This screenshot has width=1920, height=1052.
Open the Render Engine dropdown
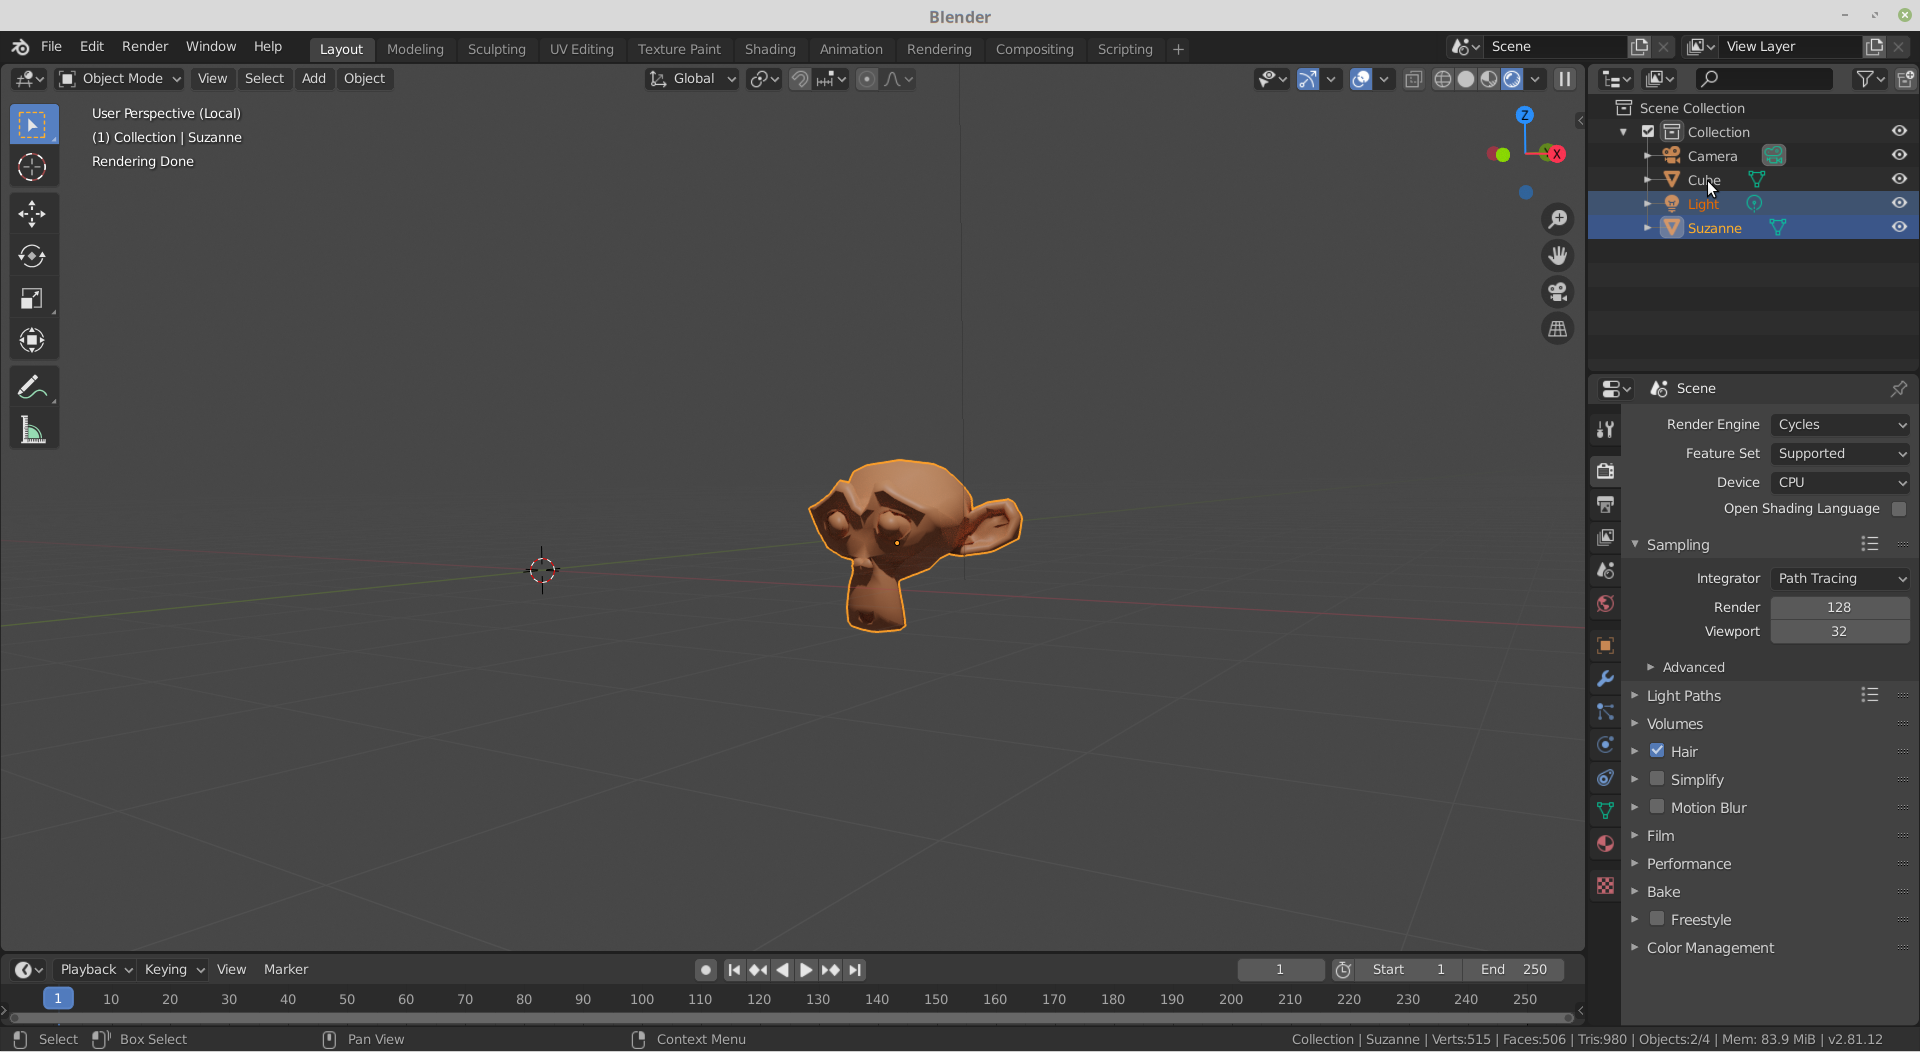pos(1840,425)
